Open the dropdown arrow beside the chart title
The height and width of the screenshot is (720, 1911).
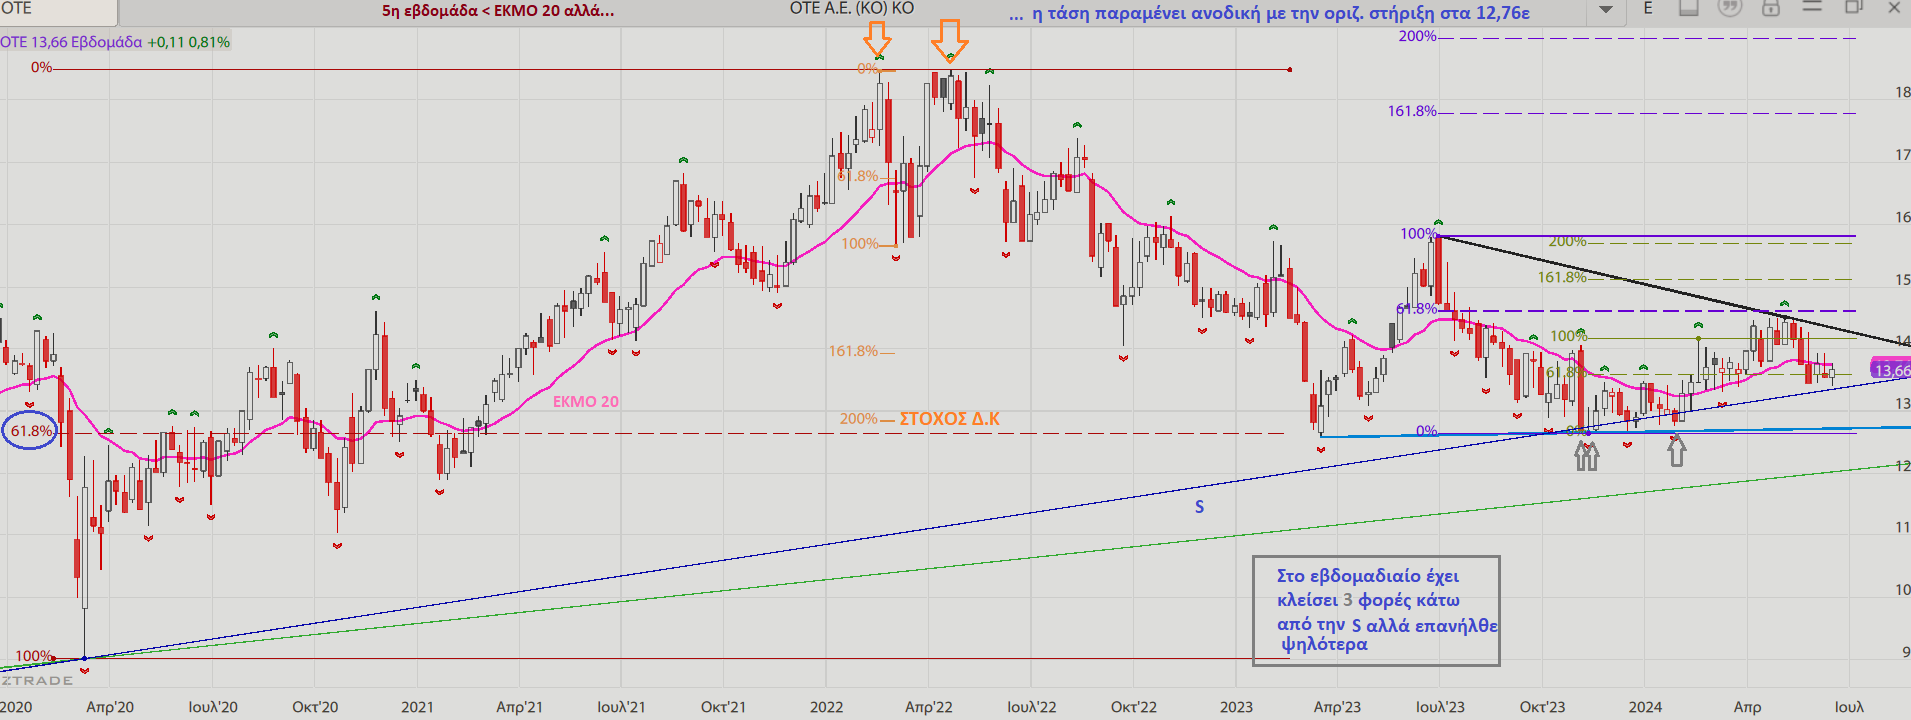tap(1606, 10)
